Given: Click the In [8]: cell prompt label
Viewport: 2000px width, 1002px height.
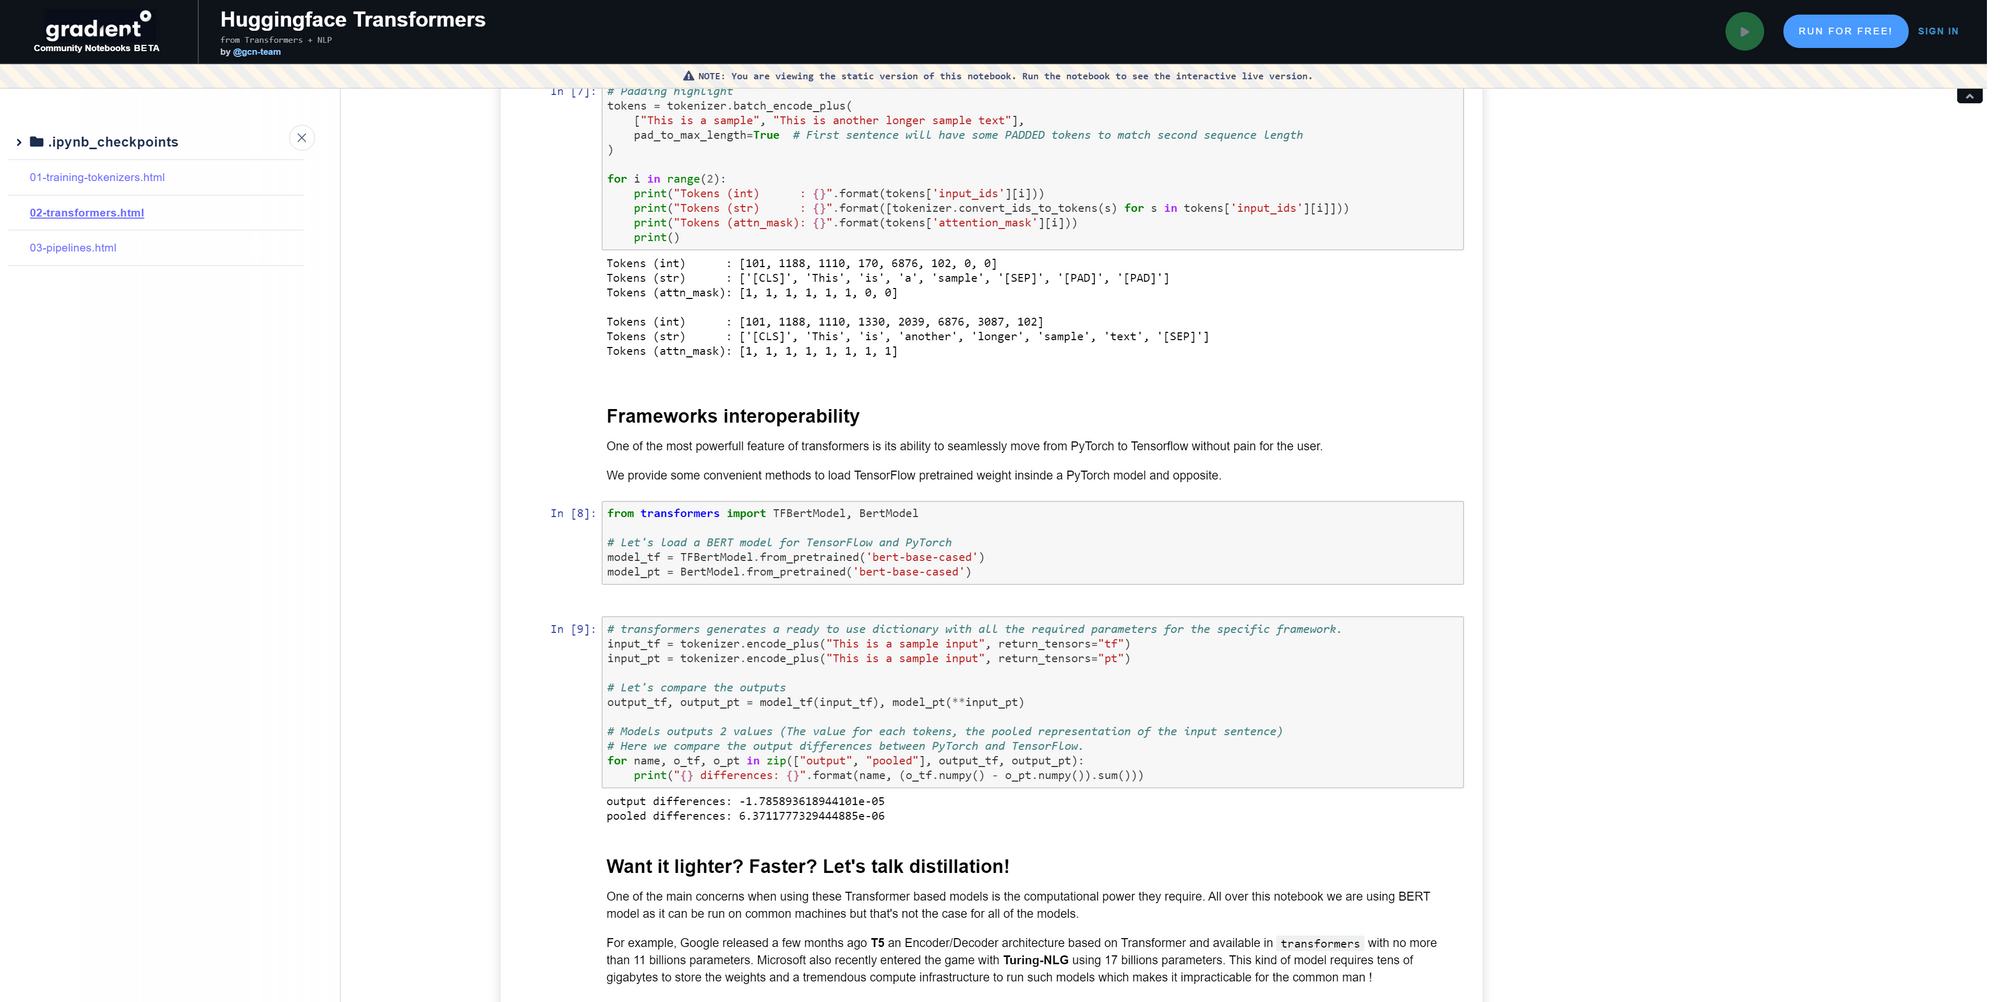Looking at the screenshot, I should tap(573, 514).
